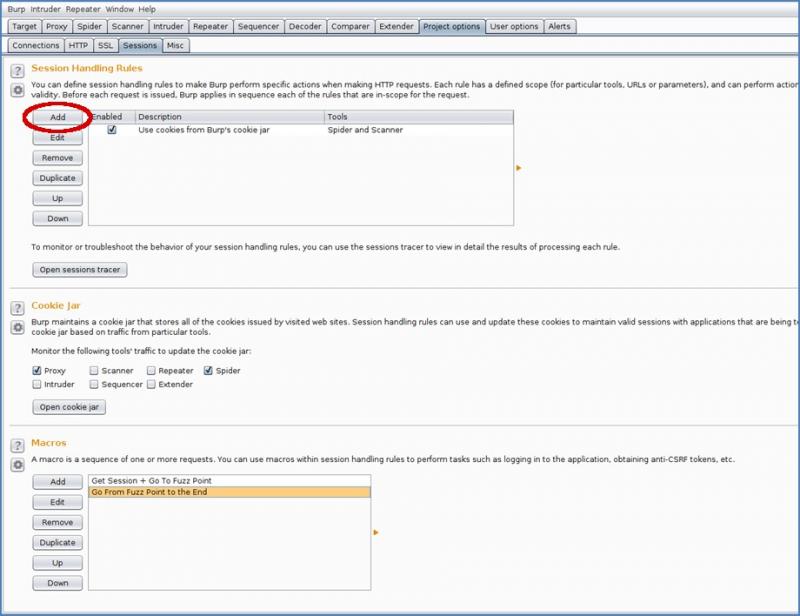Switch to the Scanner tab

[x=128, y=27]
